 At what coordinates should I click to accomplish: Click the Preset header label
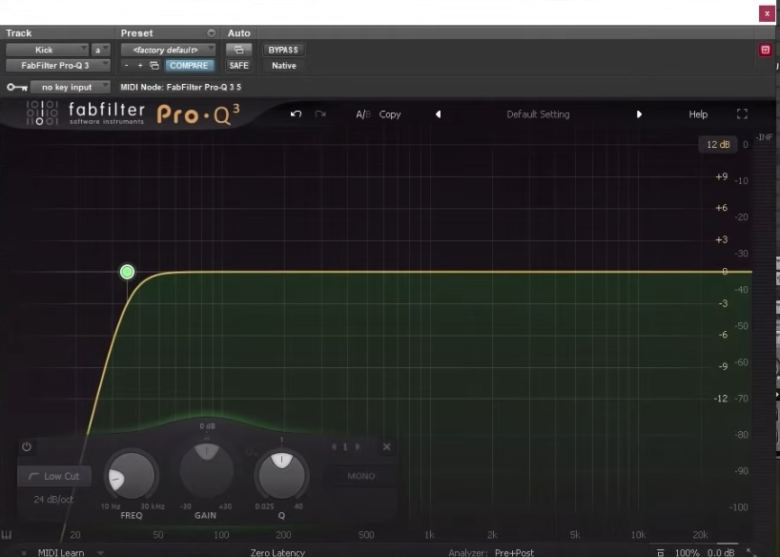[x=137, y=33]
